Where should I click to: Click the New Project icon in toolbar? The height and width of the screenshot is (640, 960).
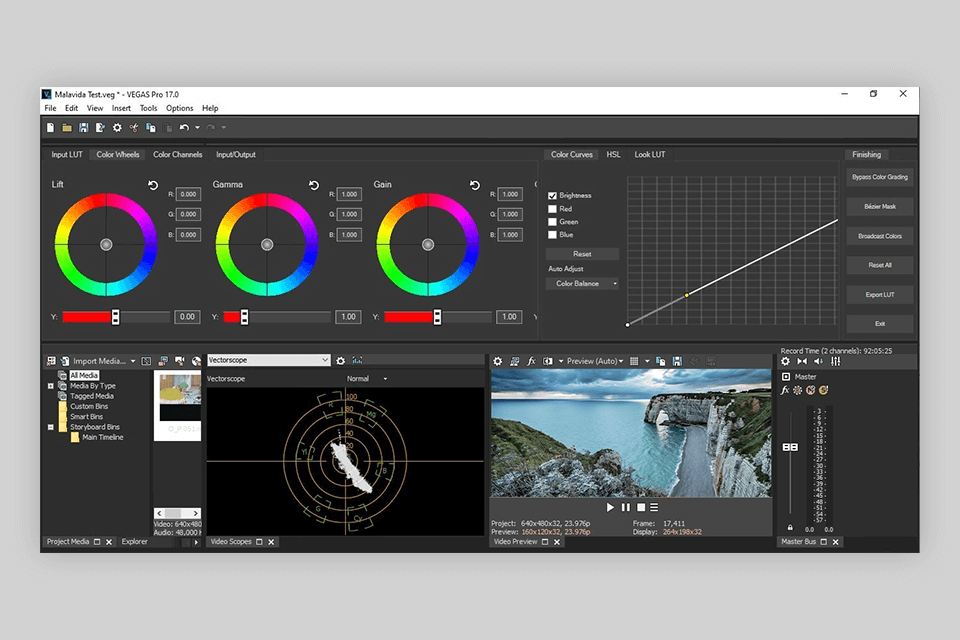pyautogui.click(x=50, y=127)
